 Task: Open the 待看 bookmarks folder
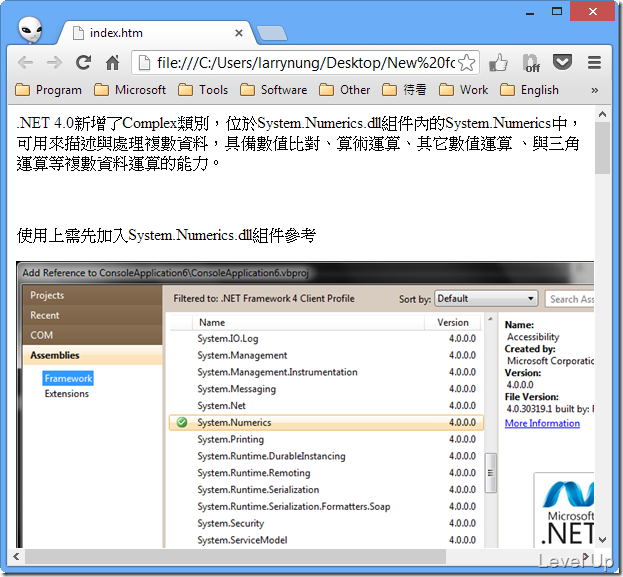404,90
